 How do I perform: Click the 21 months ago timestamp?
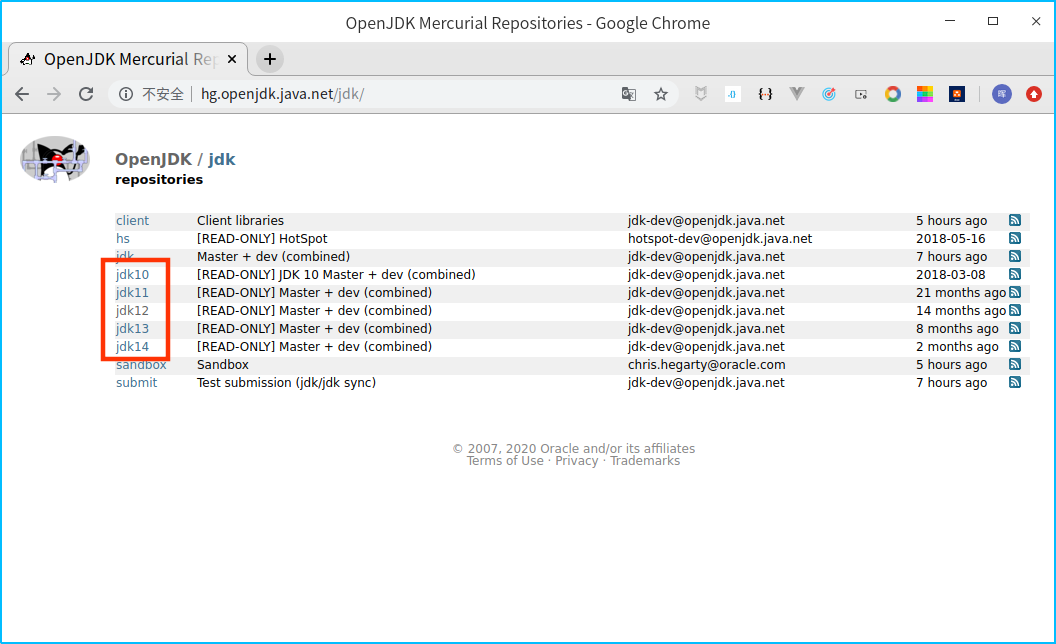(961, 292)
